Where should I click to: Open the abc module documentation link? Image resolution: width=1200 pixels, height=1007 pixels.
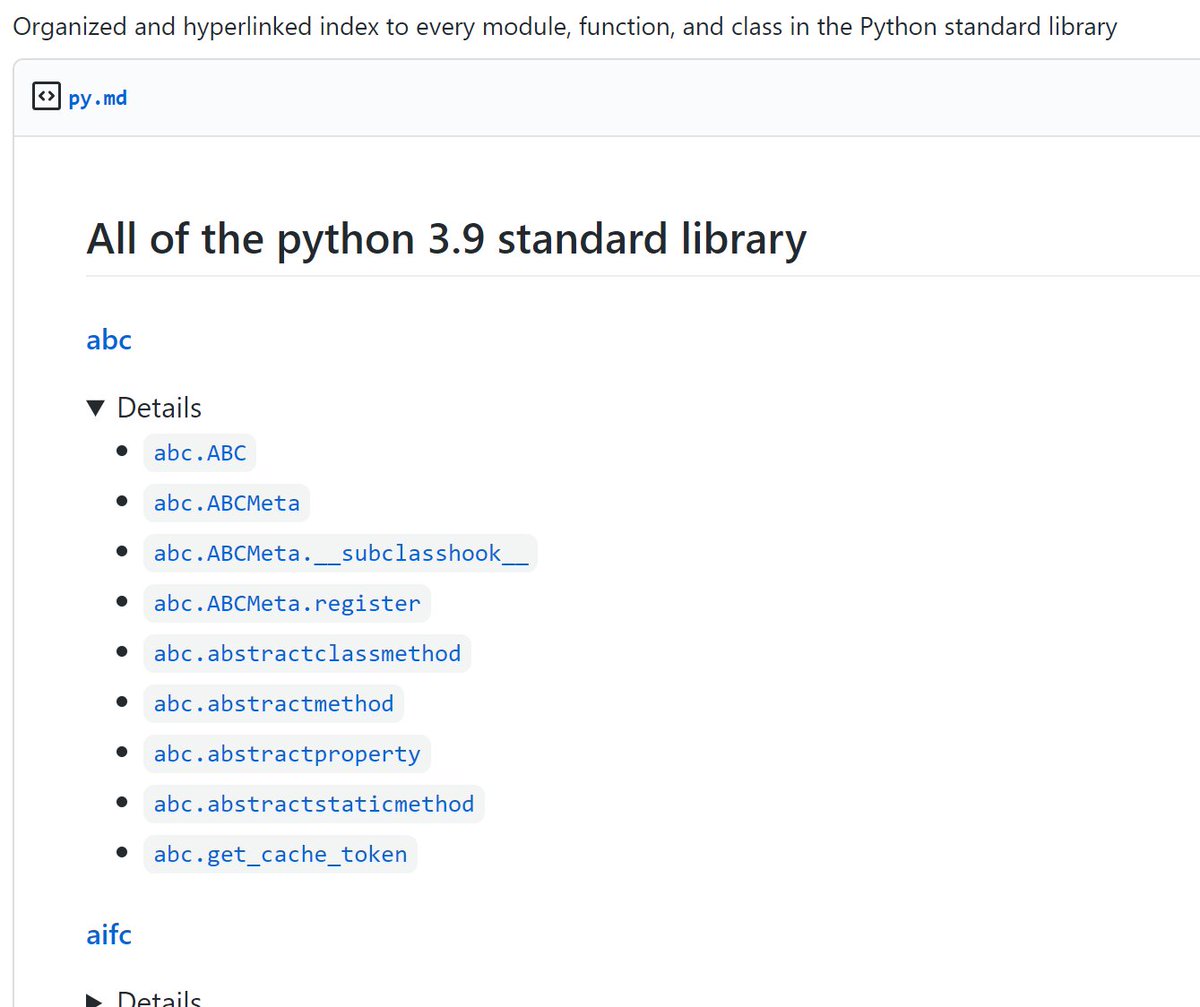pyautogui.click(x=108, y=340)
